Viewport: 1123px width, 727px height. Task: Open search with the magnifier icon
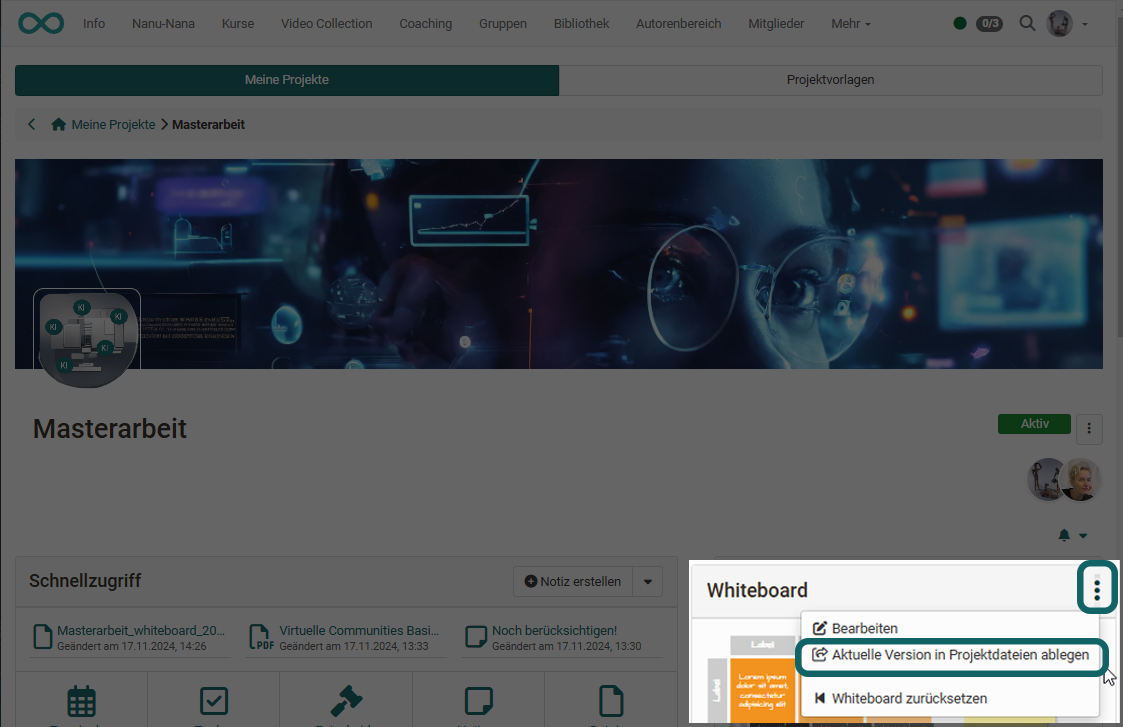coord(1027,23)
